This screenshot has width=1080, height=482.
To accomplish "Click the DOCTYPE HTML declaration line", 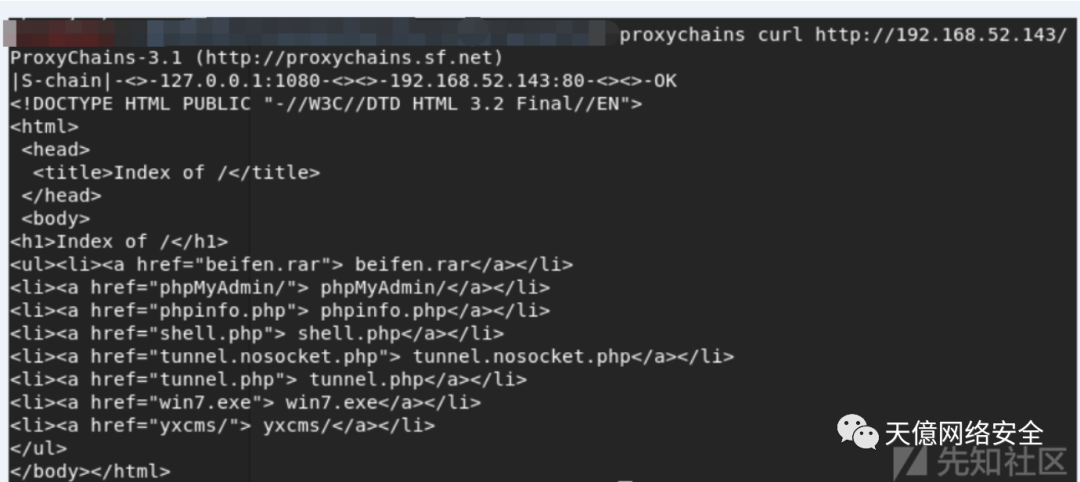I will [x=327, y=104].
